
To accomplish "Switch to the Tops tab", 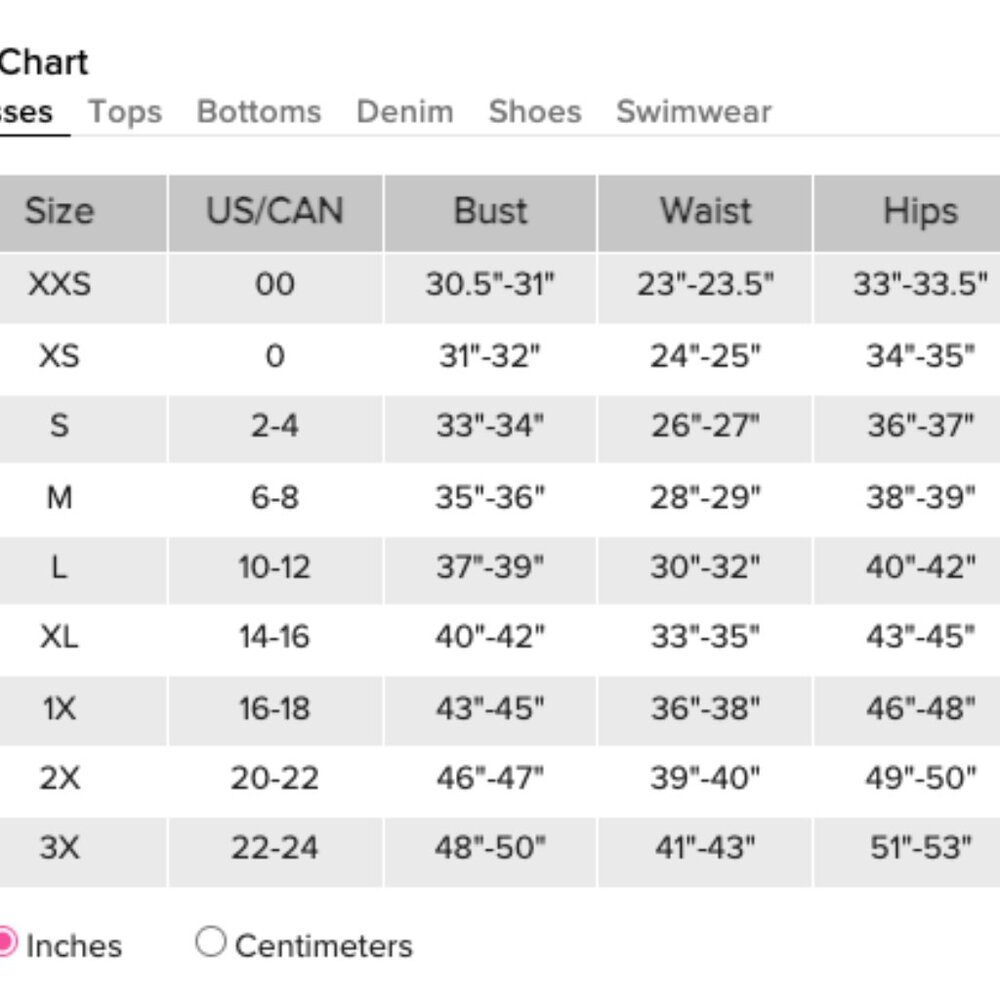I will point(125,111).
